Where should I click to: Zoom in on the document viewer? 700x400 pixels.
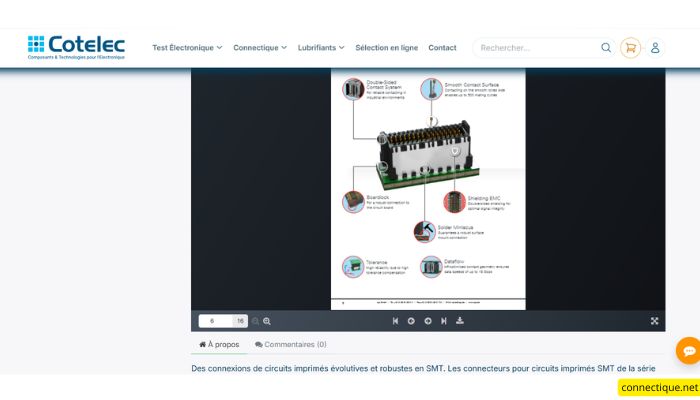267,321
